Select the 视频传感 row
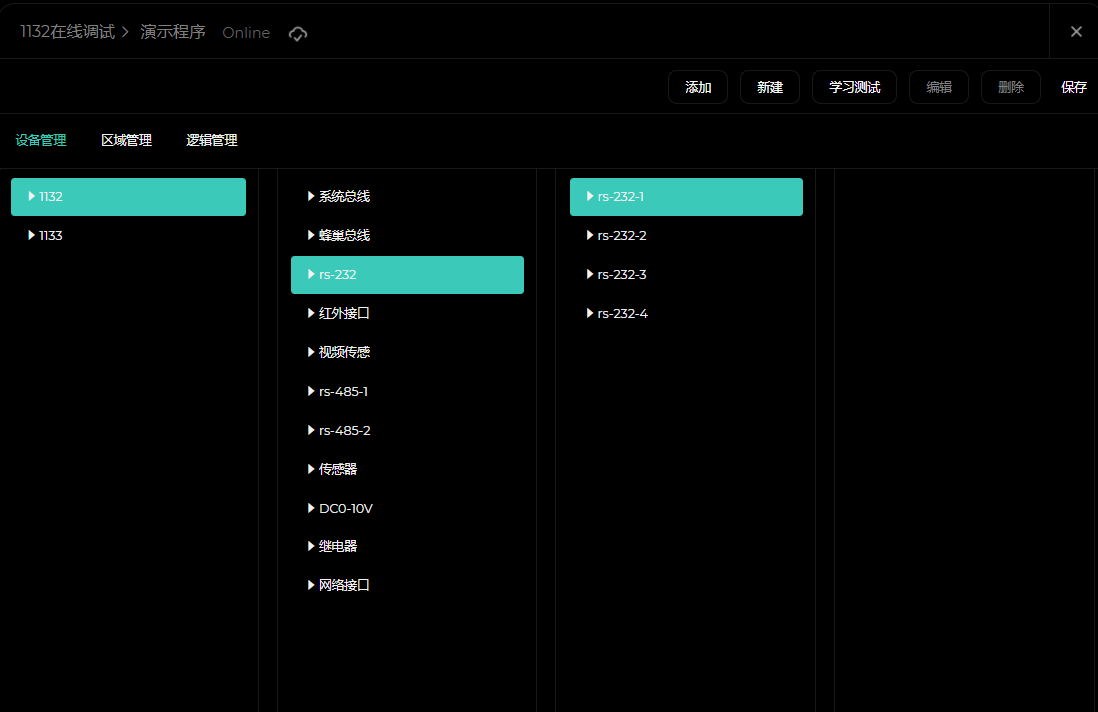 pos(407,353)
